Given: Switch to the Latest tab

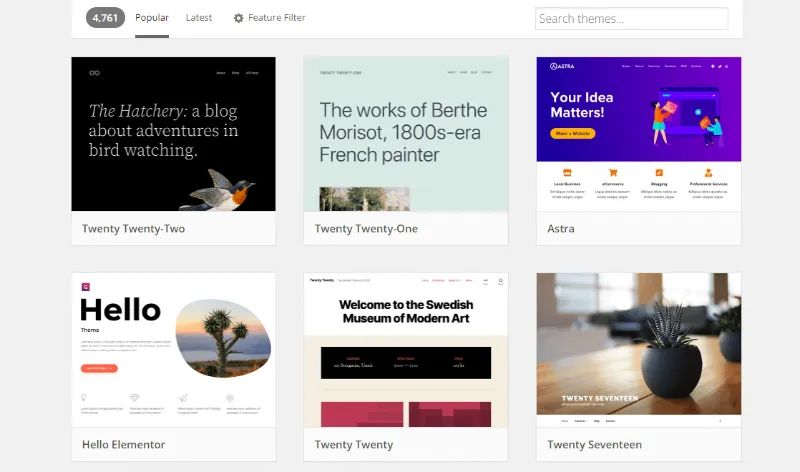Looking at the screenshot, I should 198,17.
